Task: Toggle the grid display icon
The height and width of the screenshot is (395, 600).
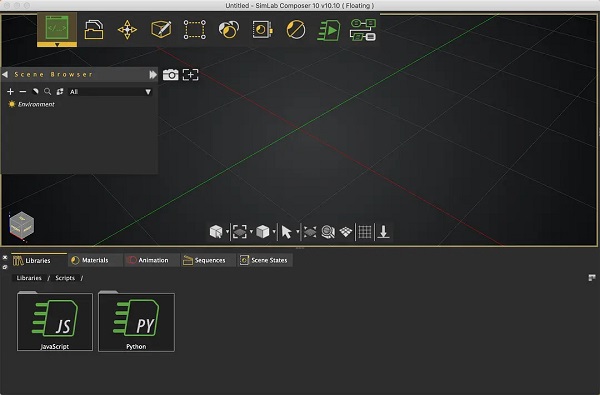Action: click(365, 232)
